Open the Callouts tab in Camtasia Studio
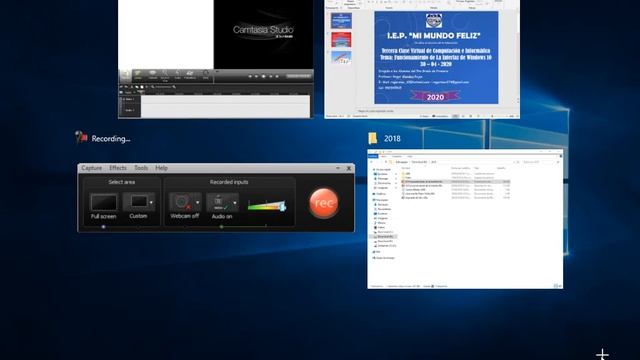Image resolution: width=640 pixels, height=360 pixels. pos(153,75)
